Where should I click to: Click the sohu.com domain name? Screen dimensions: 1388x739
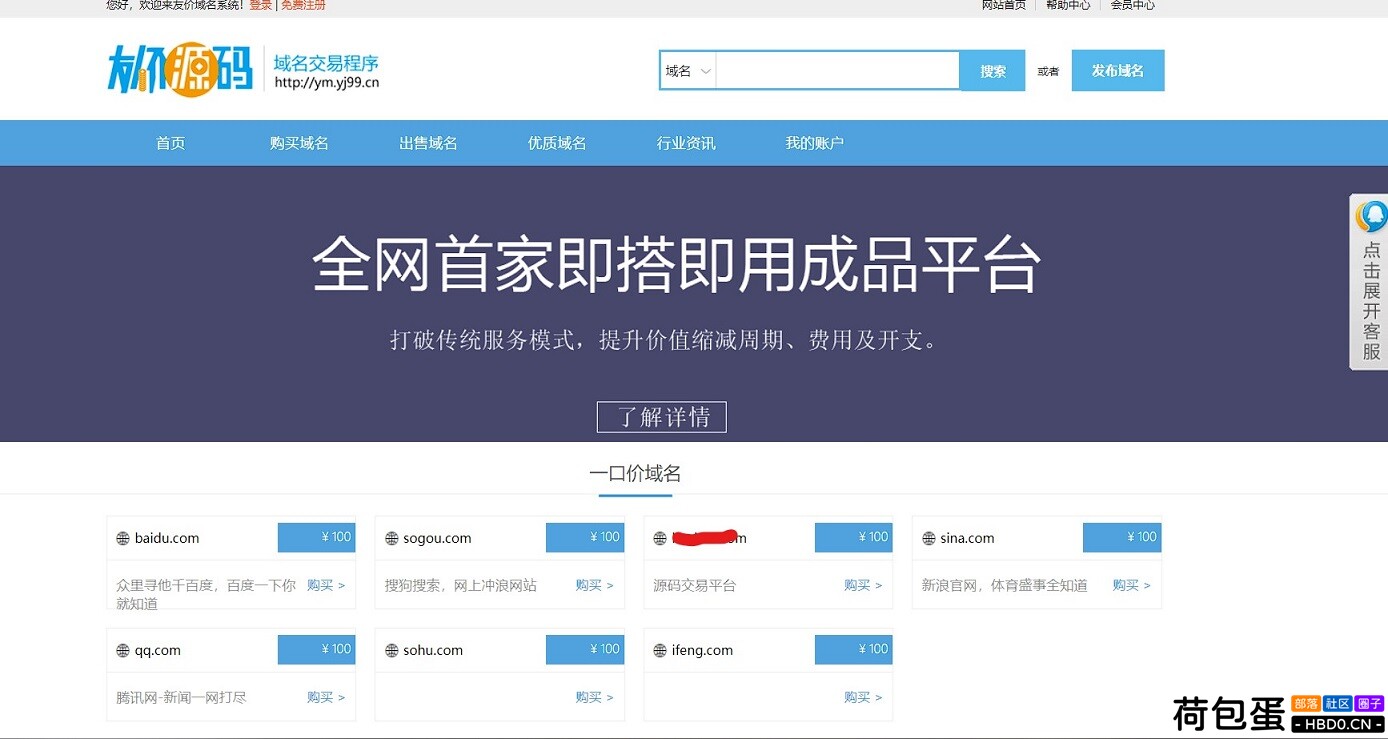tap(433, 650)
